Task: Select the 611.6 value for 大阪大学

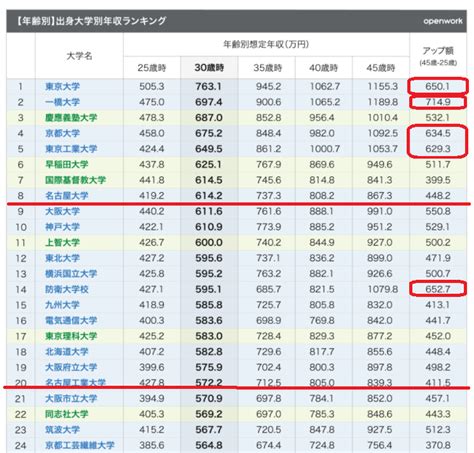Action: tap(209, 211)
